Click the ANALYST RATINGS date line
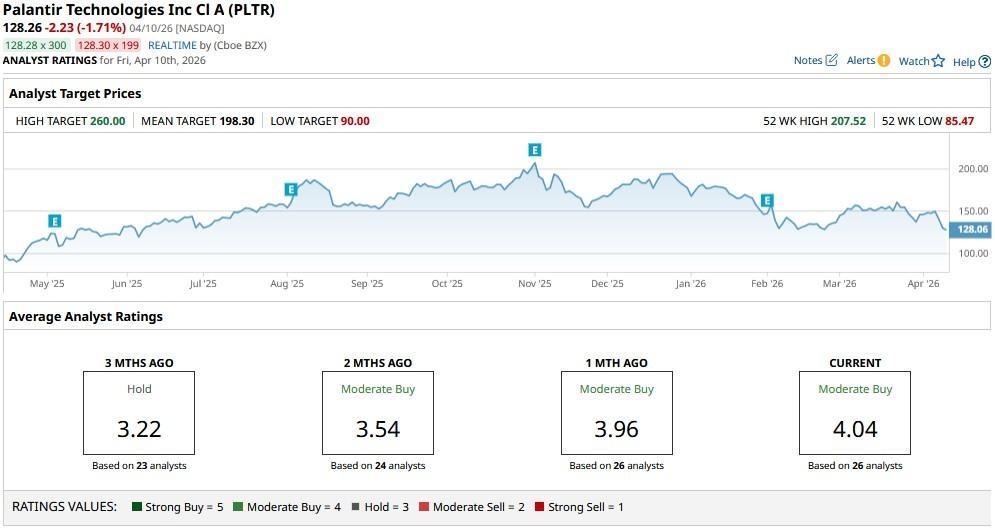This screenshot has width=995, height=528. [x=104, y=60]
